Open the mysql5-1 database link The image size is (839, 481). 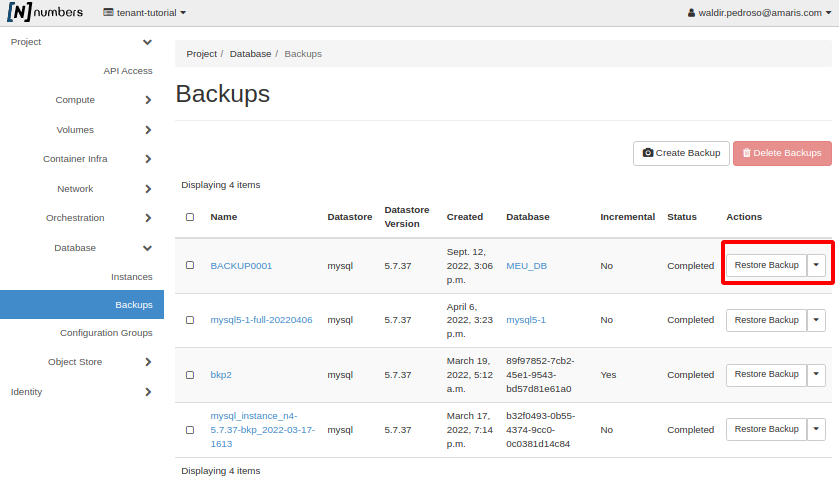[x=526, y=320]
